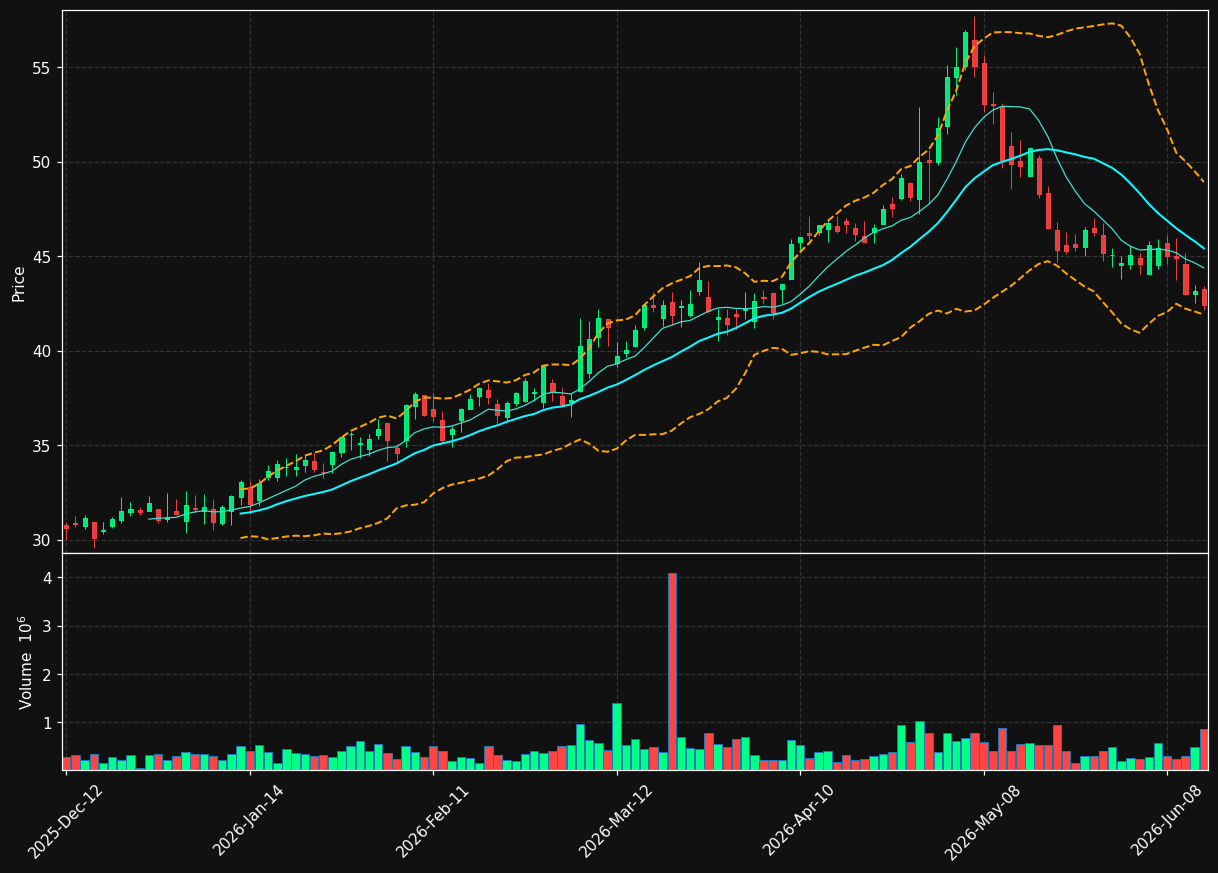Click the 55 price tick label
1218x873 pixels.
43,68
